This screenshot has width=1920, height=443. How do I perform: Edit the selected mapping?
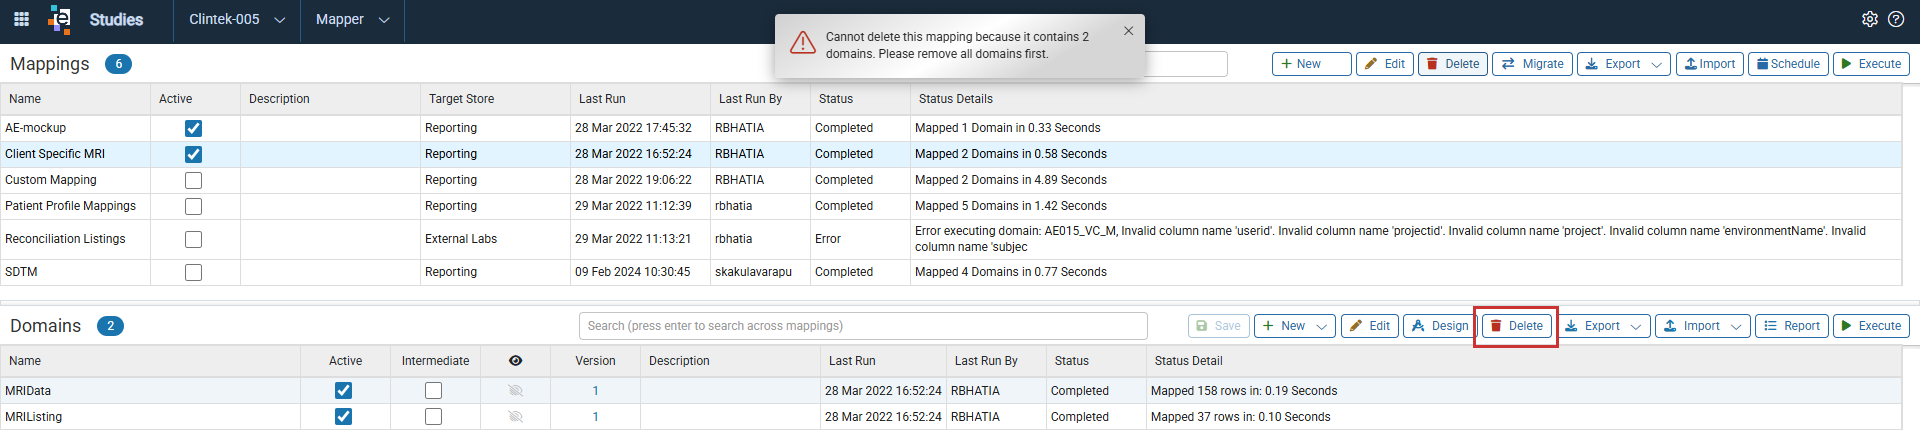pos(1384,64)
